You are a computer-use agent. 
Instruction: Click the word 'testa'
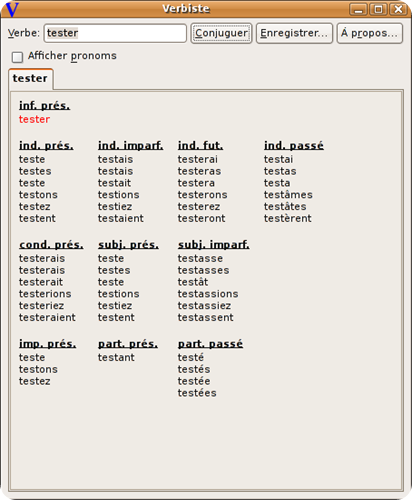tap(277, 183)
